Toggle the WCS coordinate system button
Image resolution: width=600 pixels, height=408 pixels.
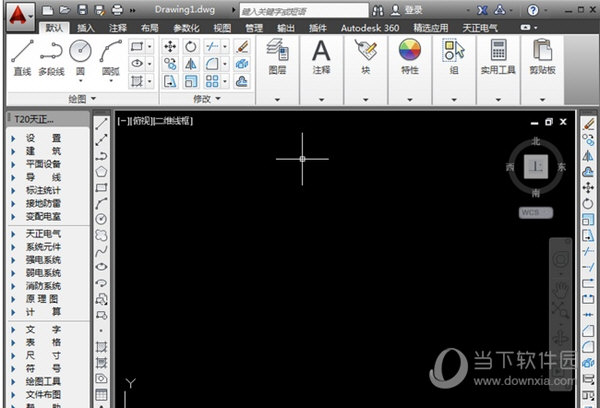click(x=536, y=212)
